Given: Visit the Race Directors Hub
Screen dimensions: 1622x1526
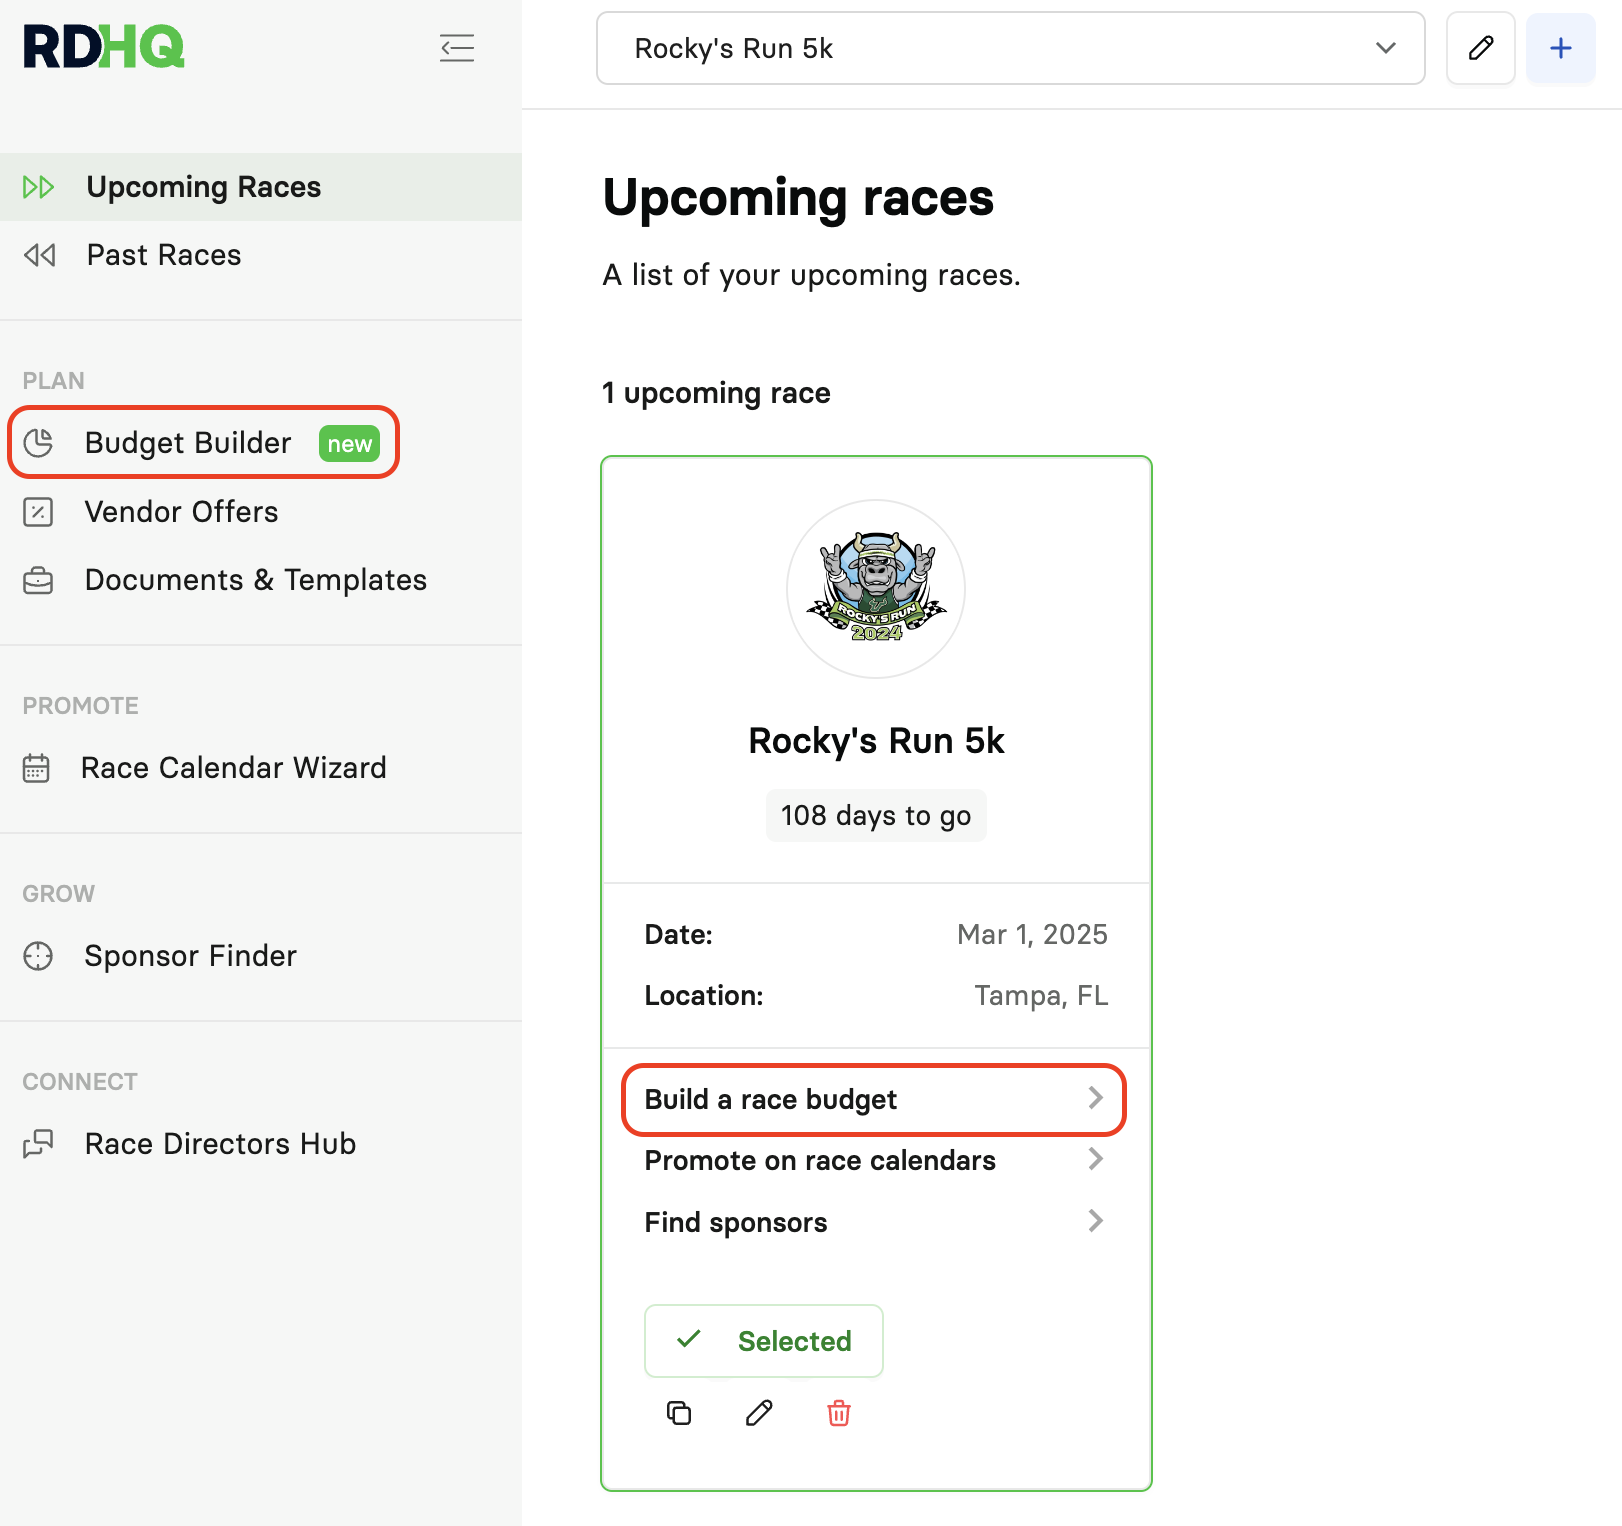Looking at the screenshot, I should coord(220,1144).
